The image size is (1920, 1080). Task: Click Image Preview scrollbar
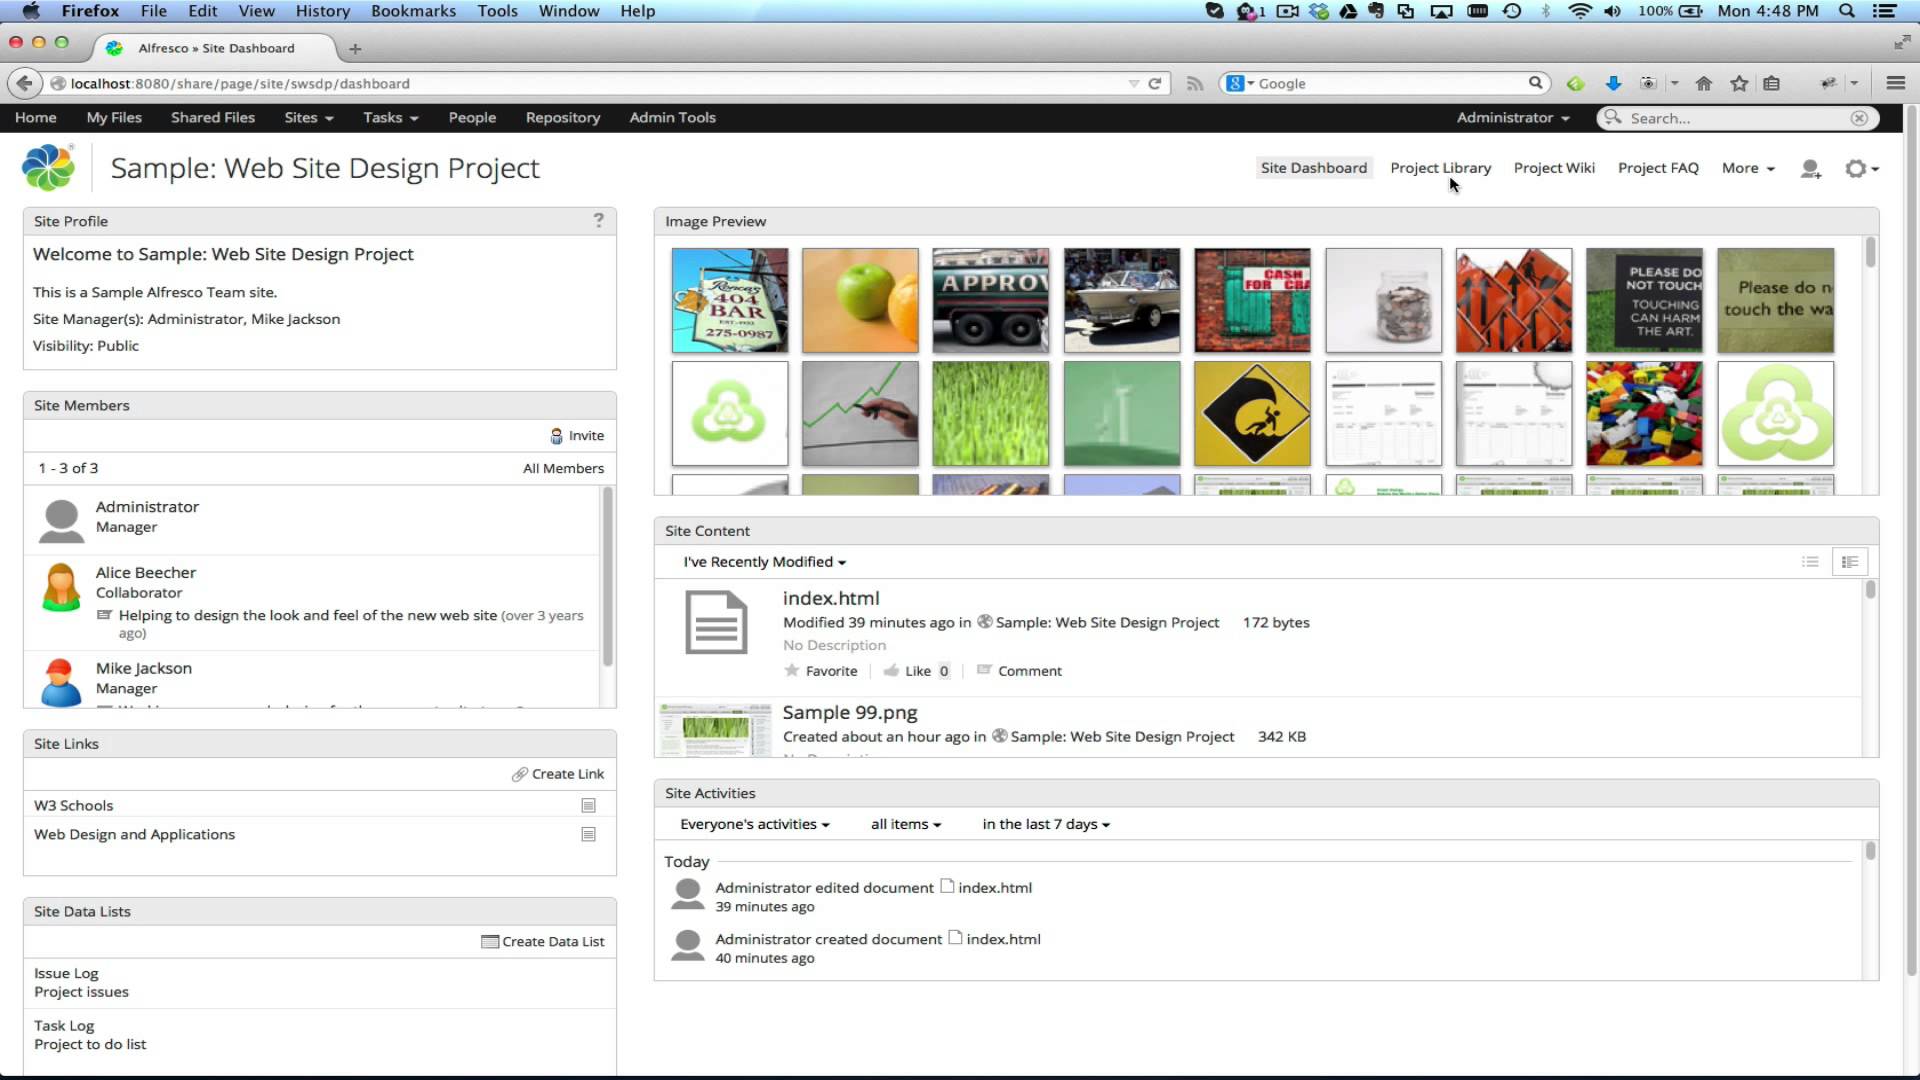pos(1870,252)
